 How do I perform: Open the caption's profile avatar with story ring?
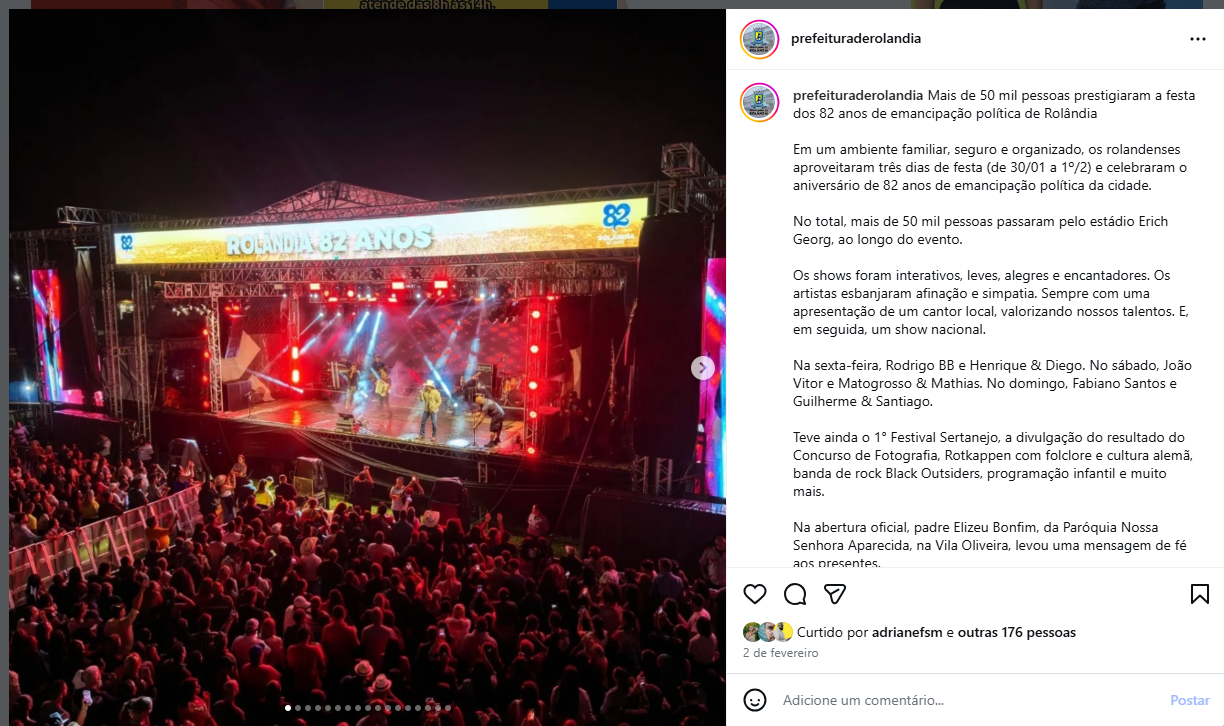click(759, 102)
